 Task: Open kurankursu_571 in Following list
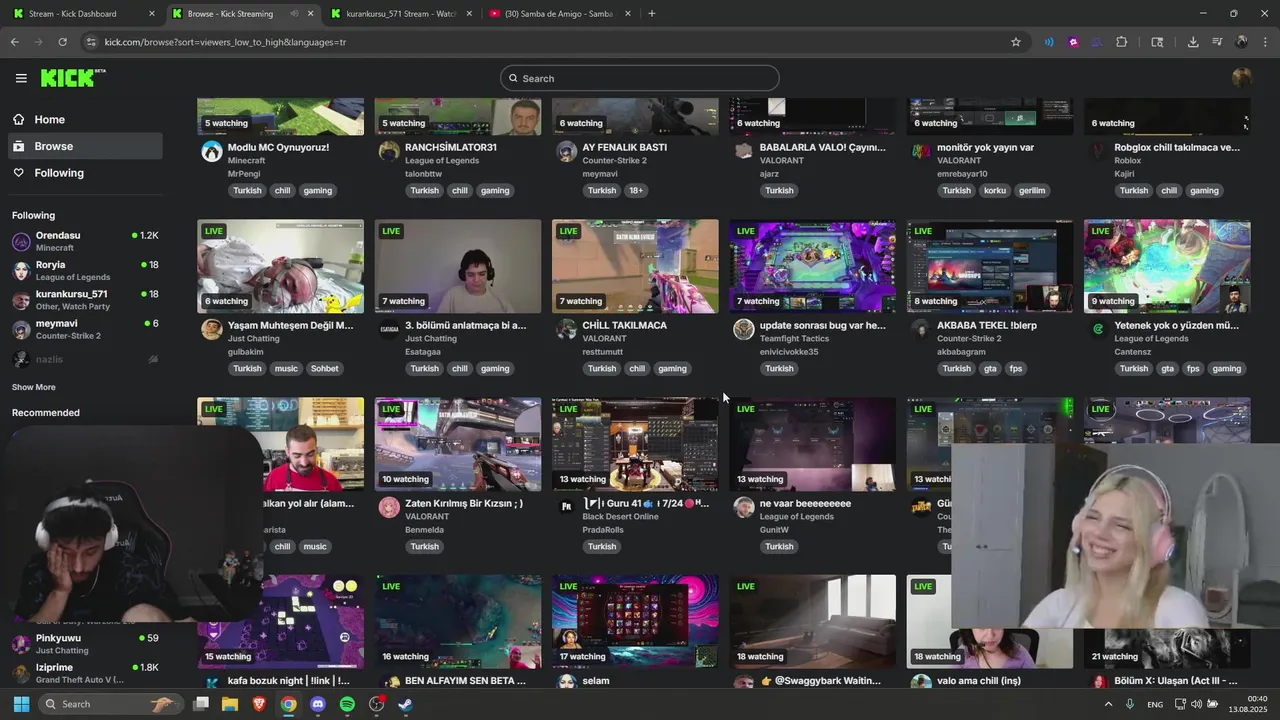[x=84, y=300]
